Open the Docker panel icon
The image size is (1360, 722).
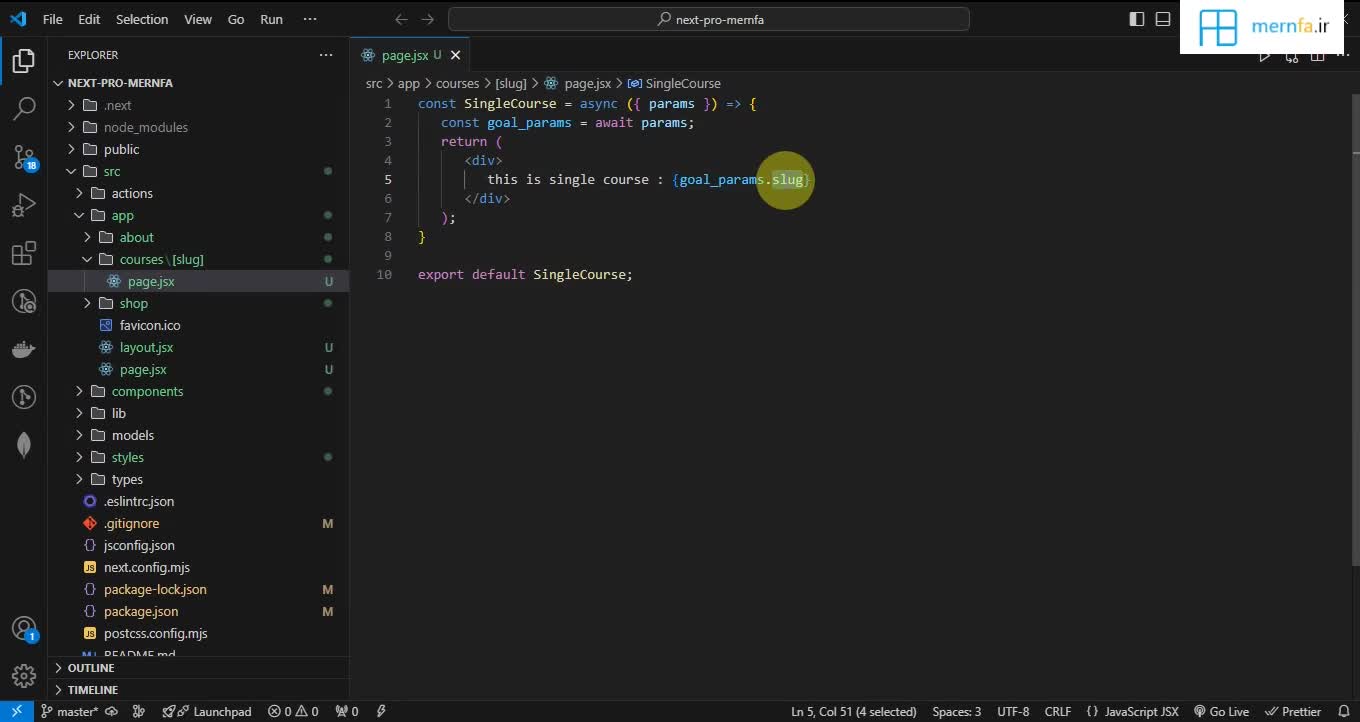click(24, 350)
